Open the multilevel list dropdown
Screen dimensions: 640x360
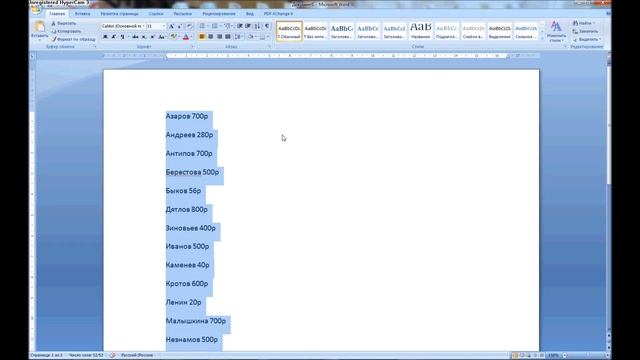233,26
